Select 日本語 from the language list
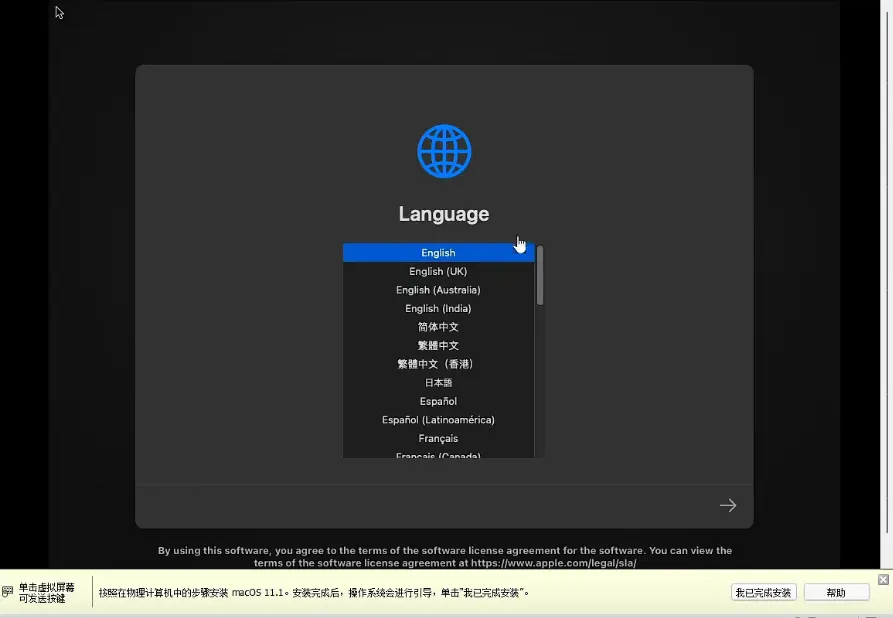Screen dimensions: 893x618 [x=438, y=383]
